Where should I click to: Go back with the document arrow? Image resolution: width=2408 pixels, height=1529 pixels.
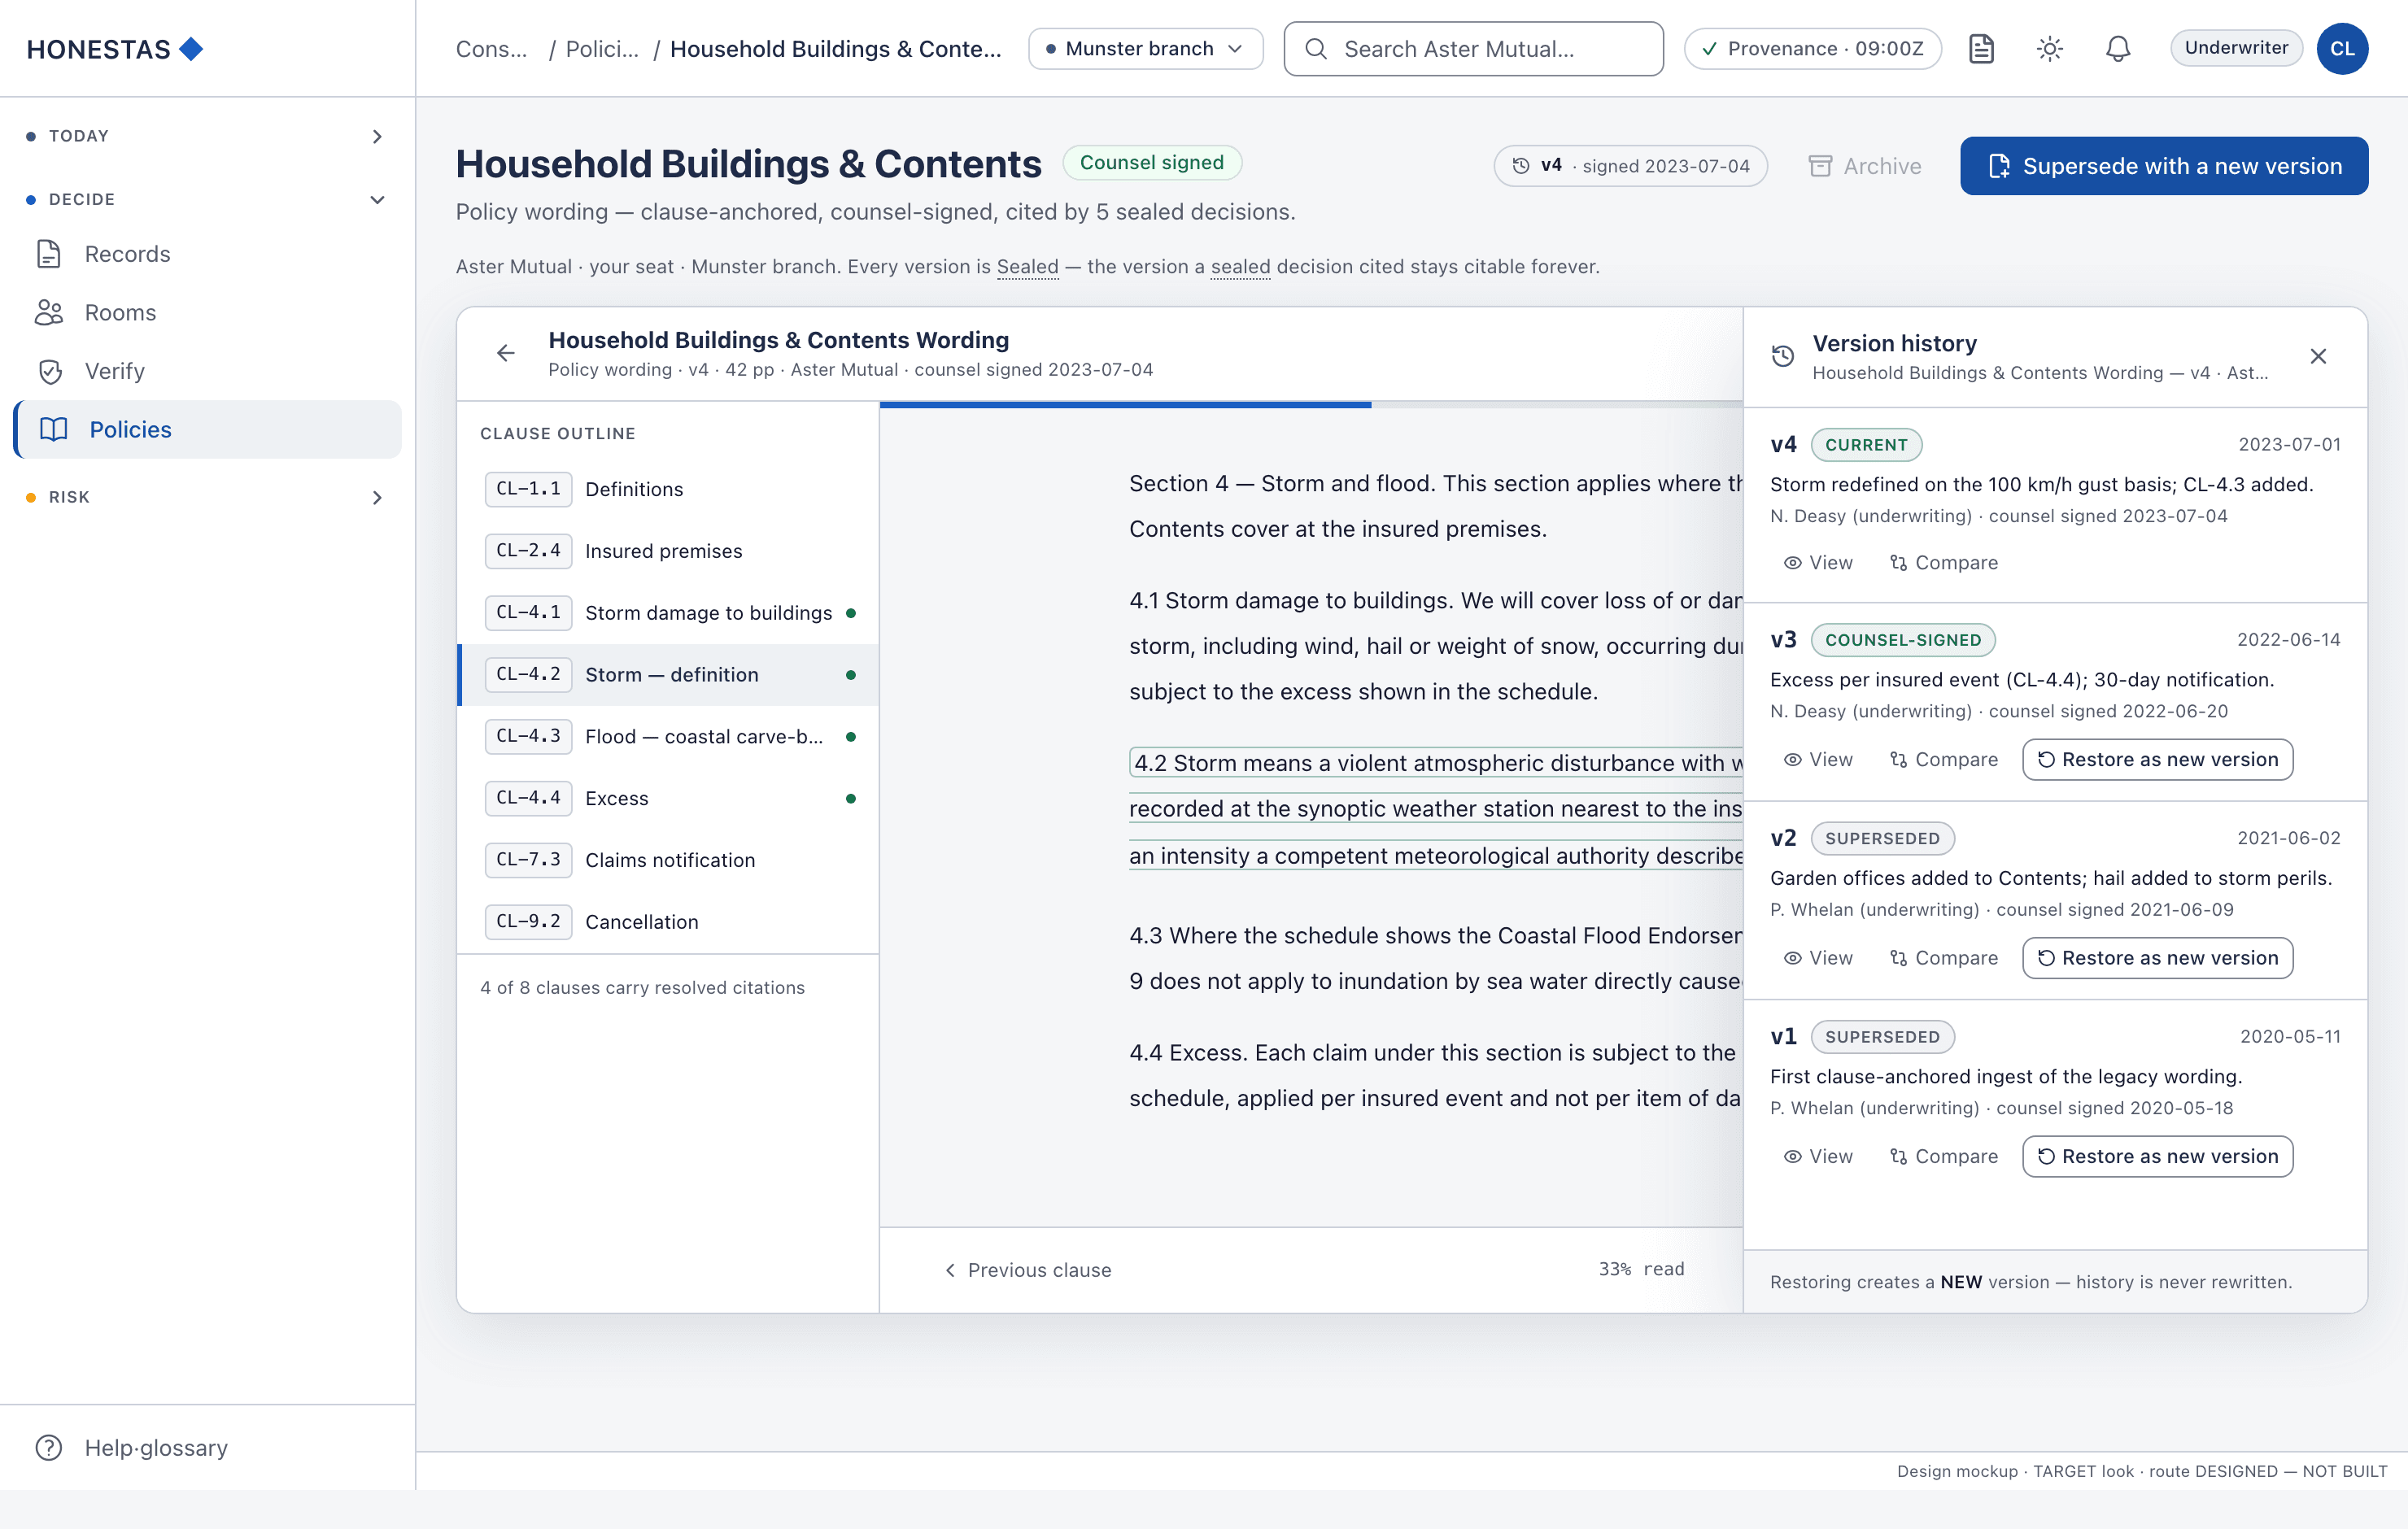pos(505,353)
